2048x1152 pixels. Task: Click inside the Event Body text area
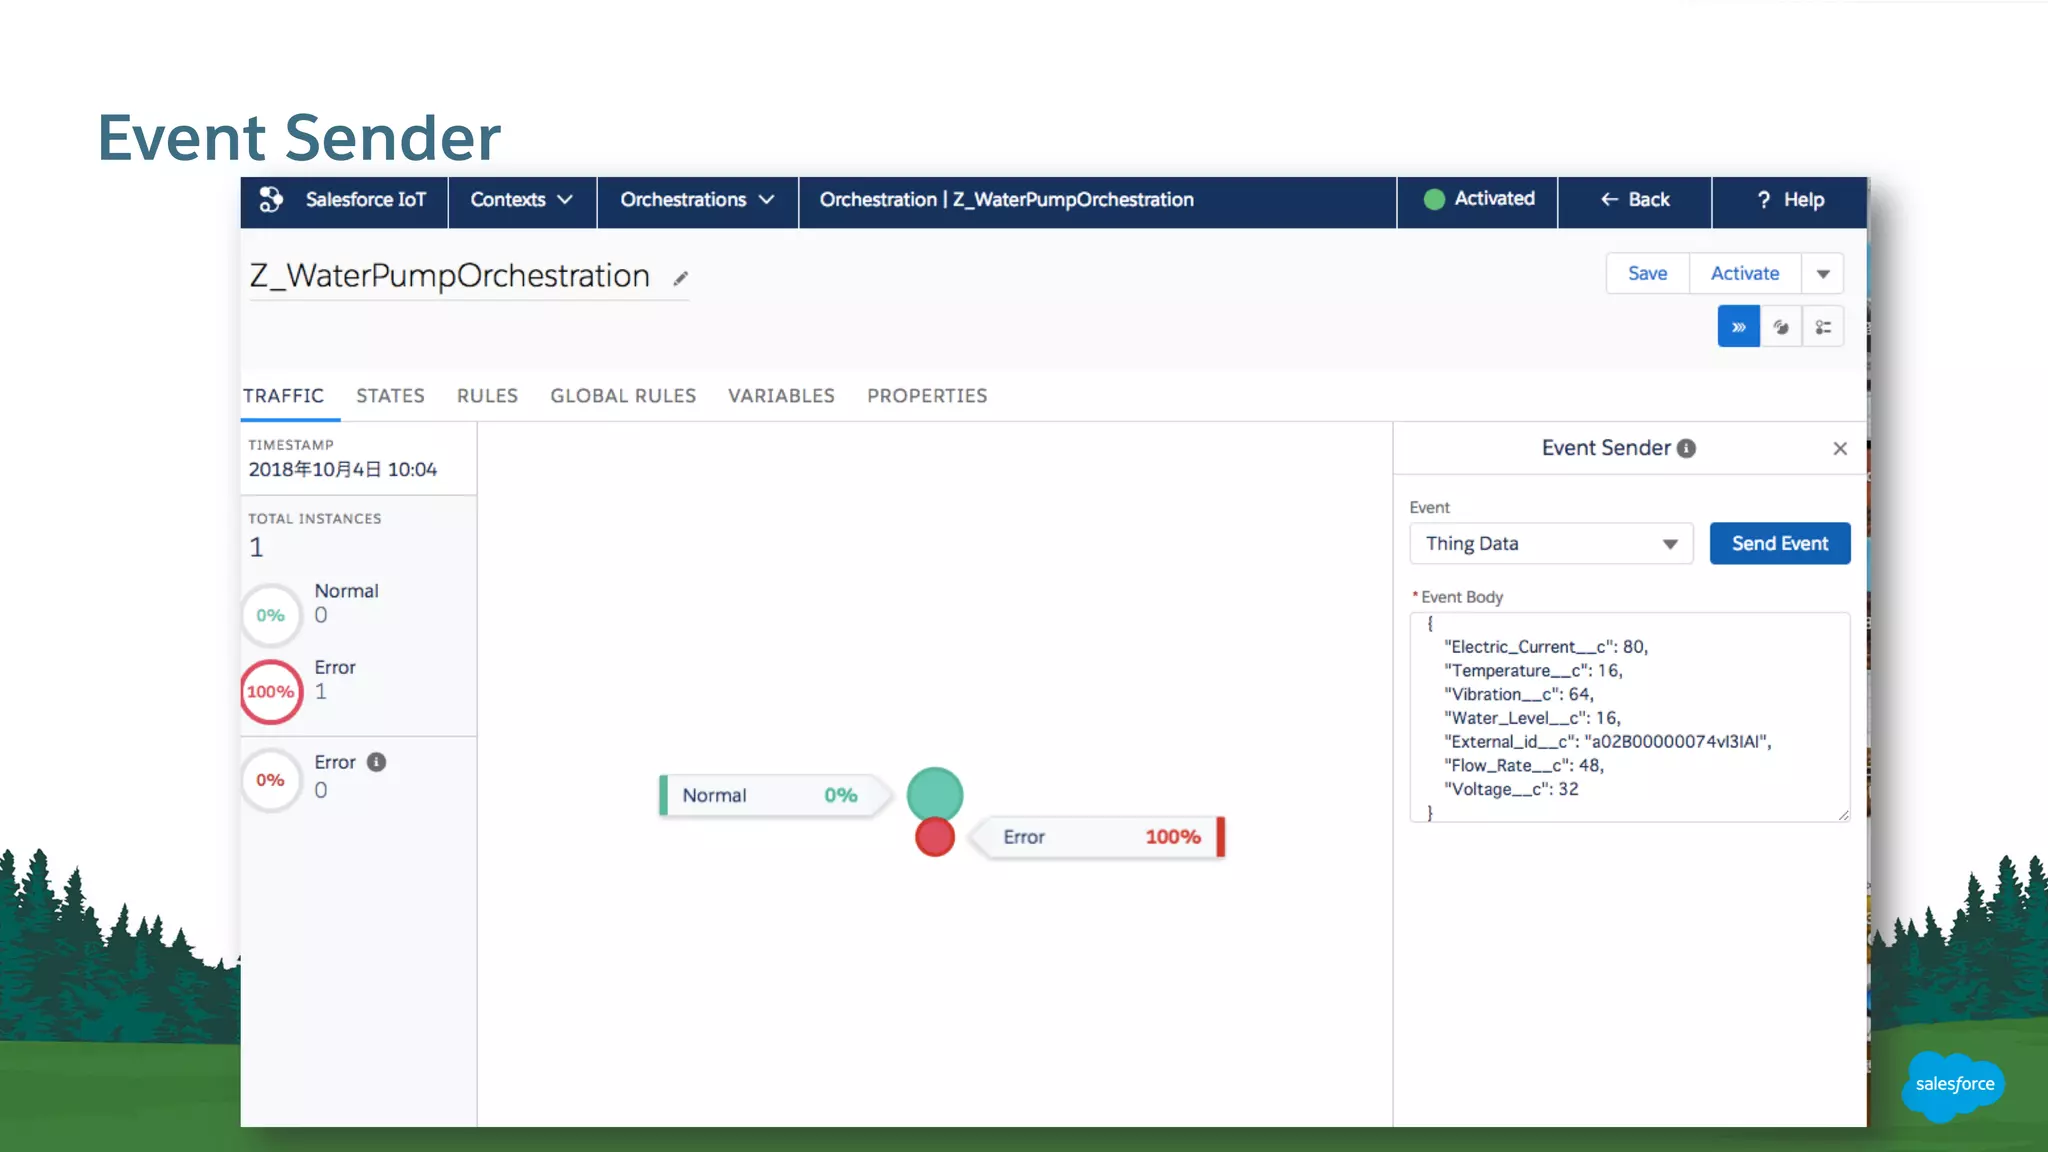pos(1628,717)
